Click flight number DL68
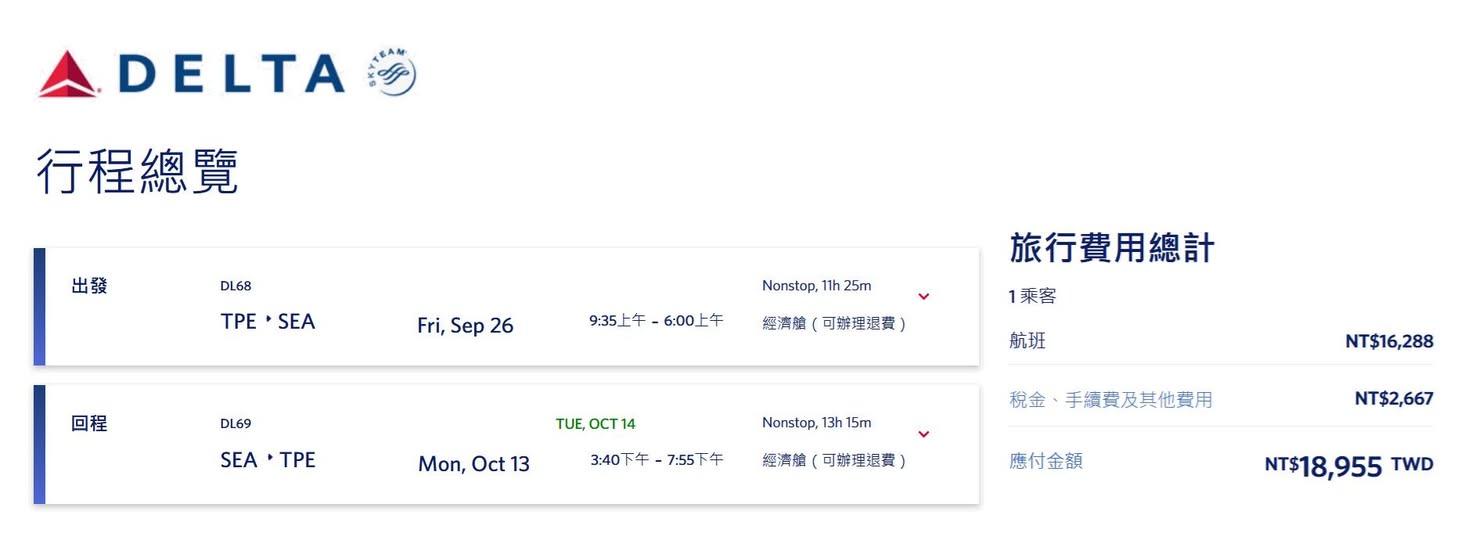1464x540 pixels. [x=236, y=286]
